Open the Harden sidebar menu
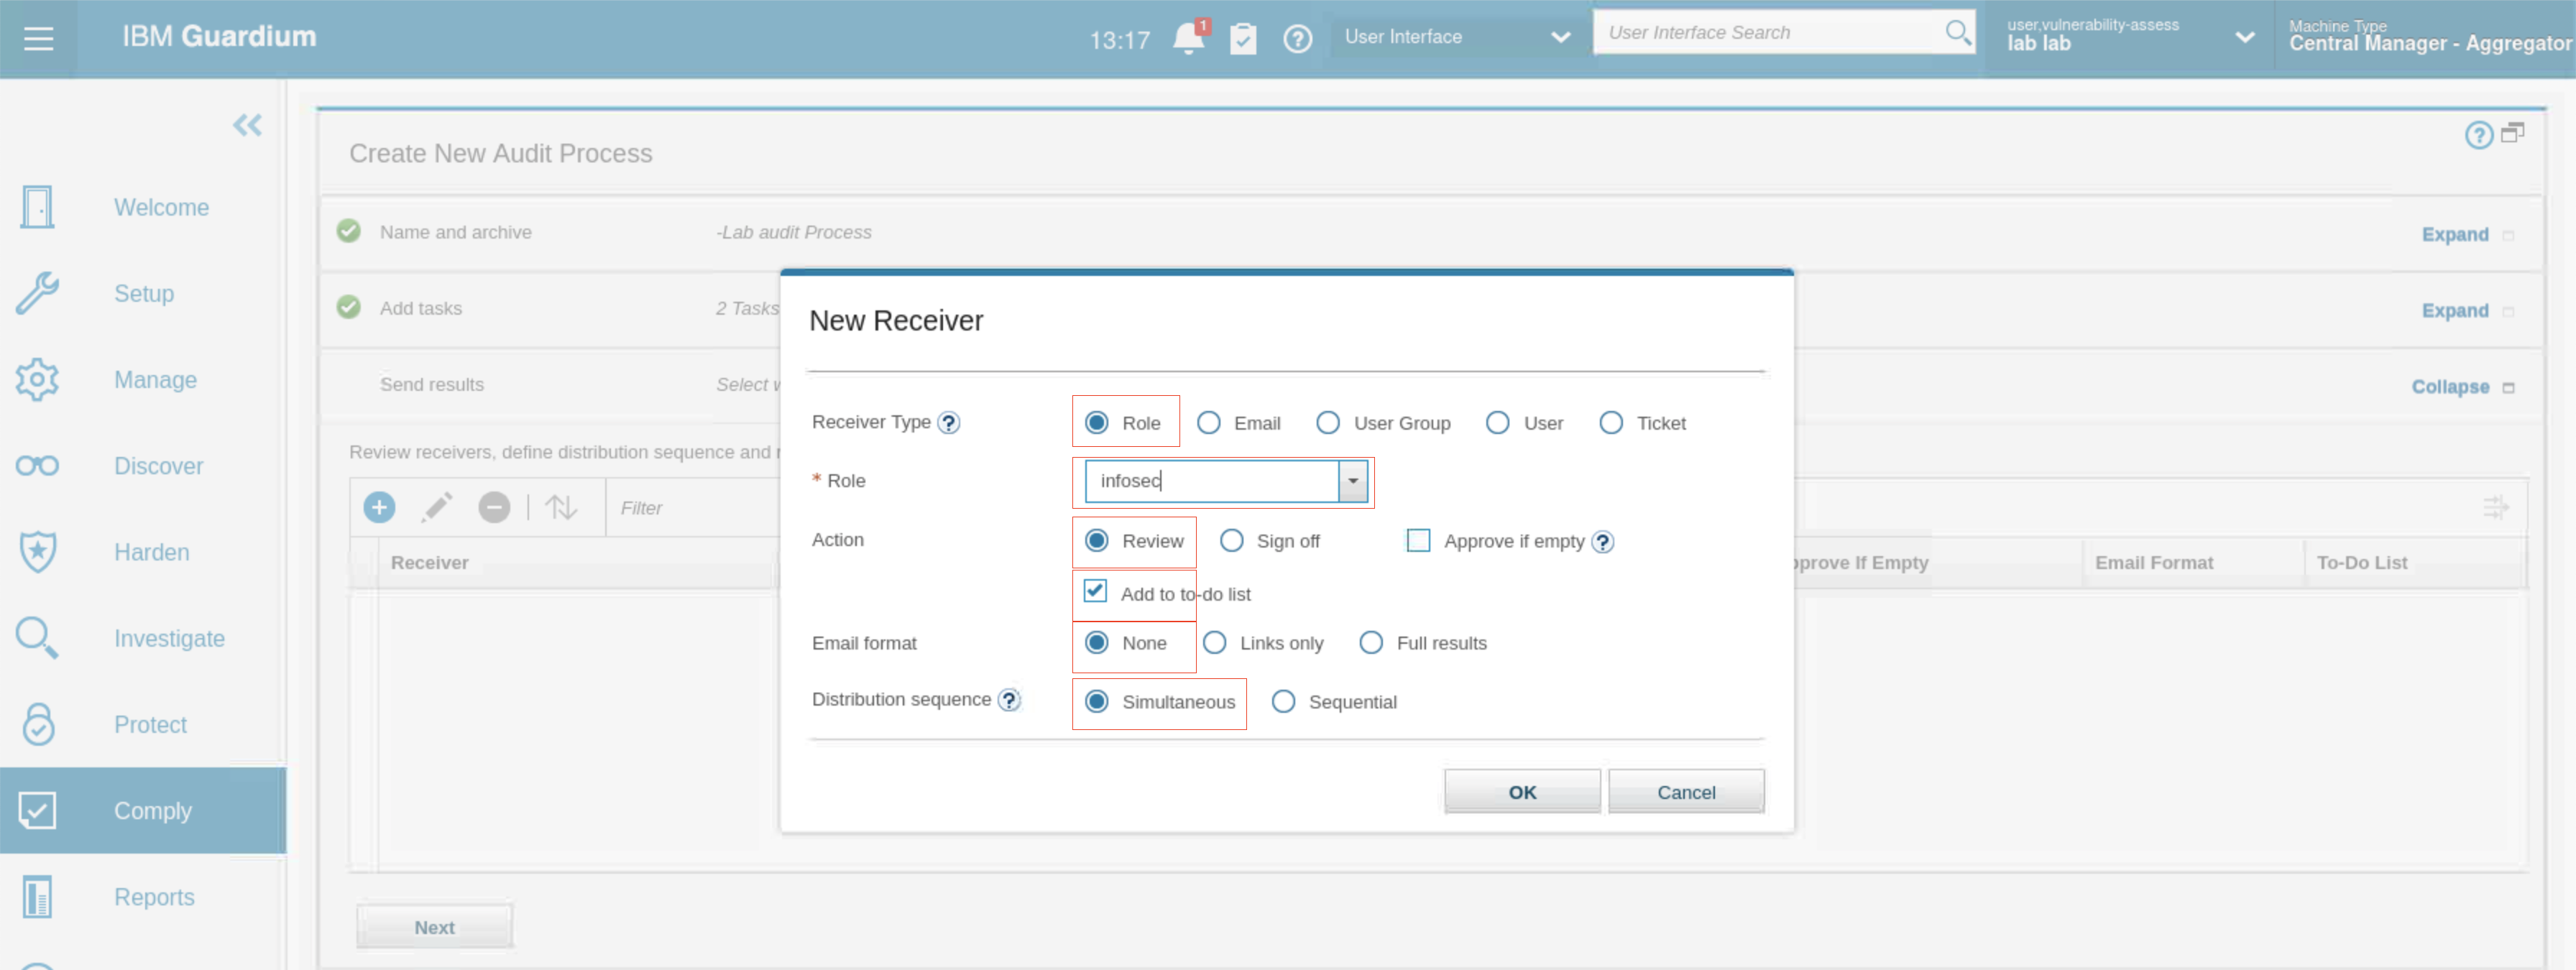 (x=151, y=552)
